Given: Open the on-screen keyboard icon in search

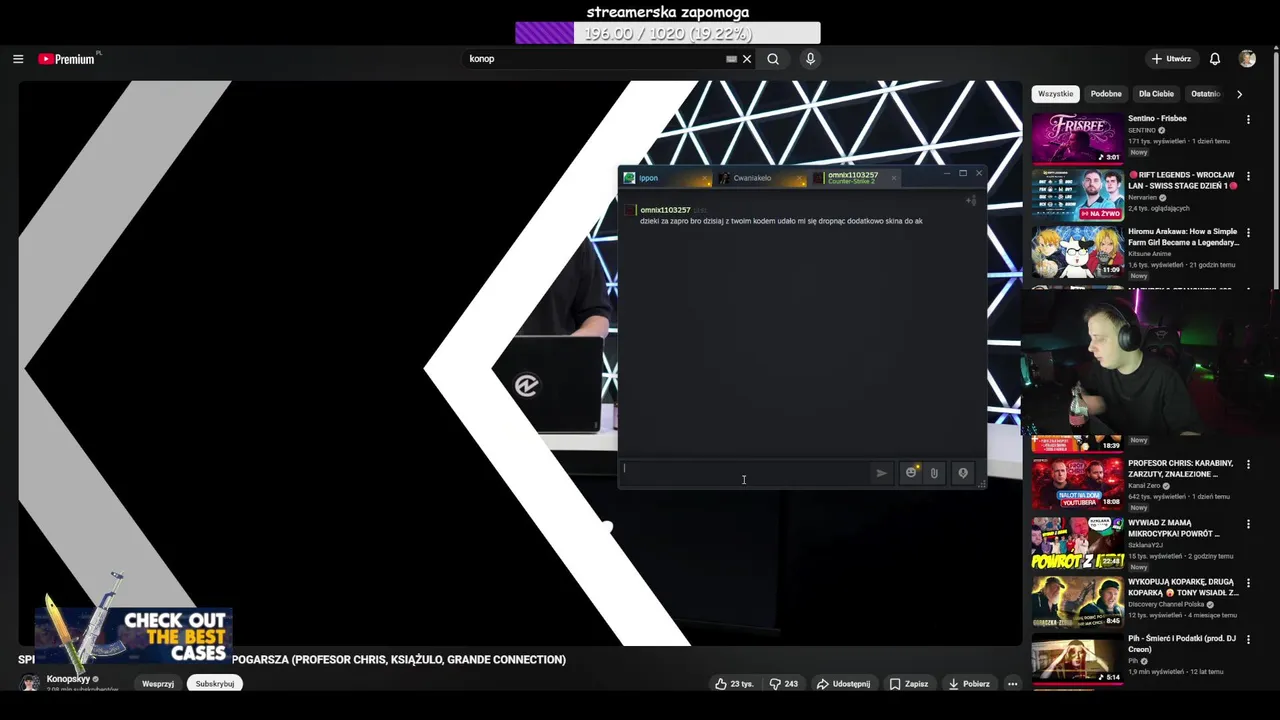Looking at the screenshot, I should point(731,59).
